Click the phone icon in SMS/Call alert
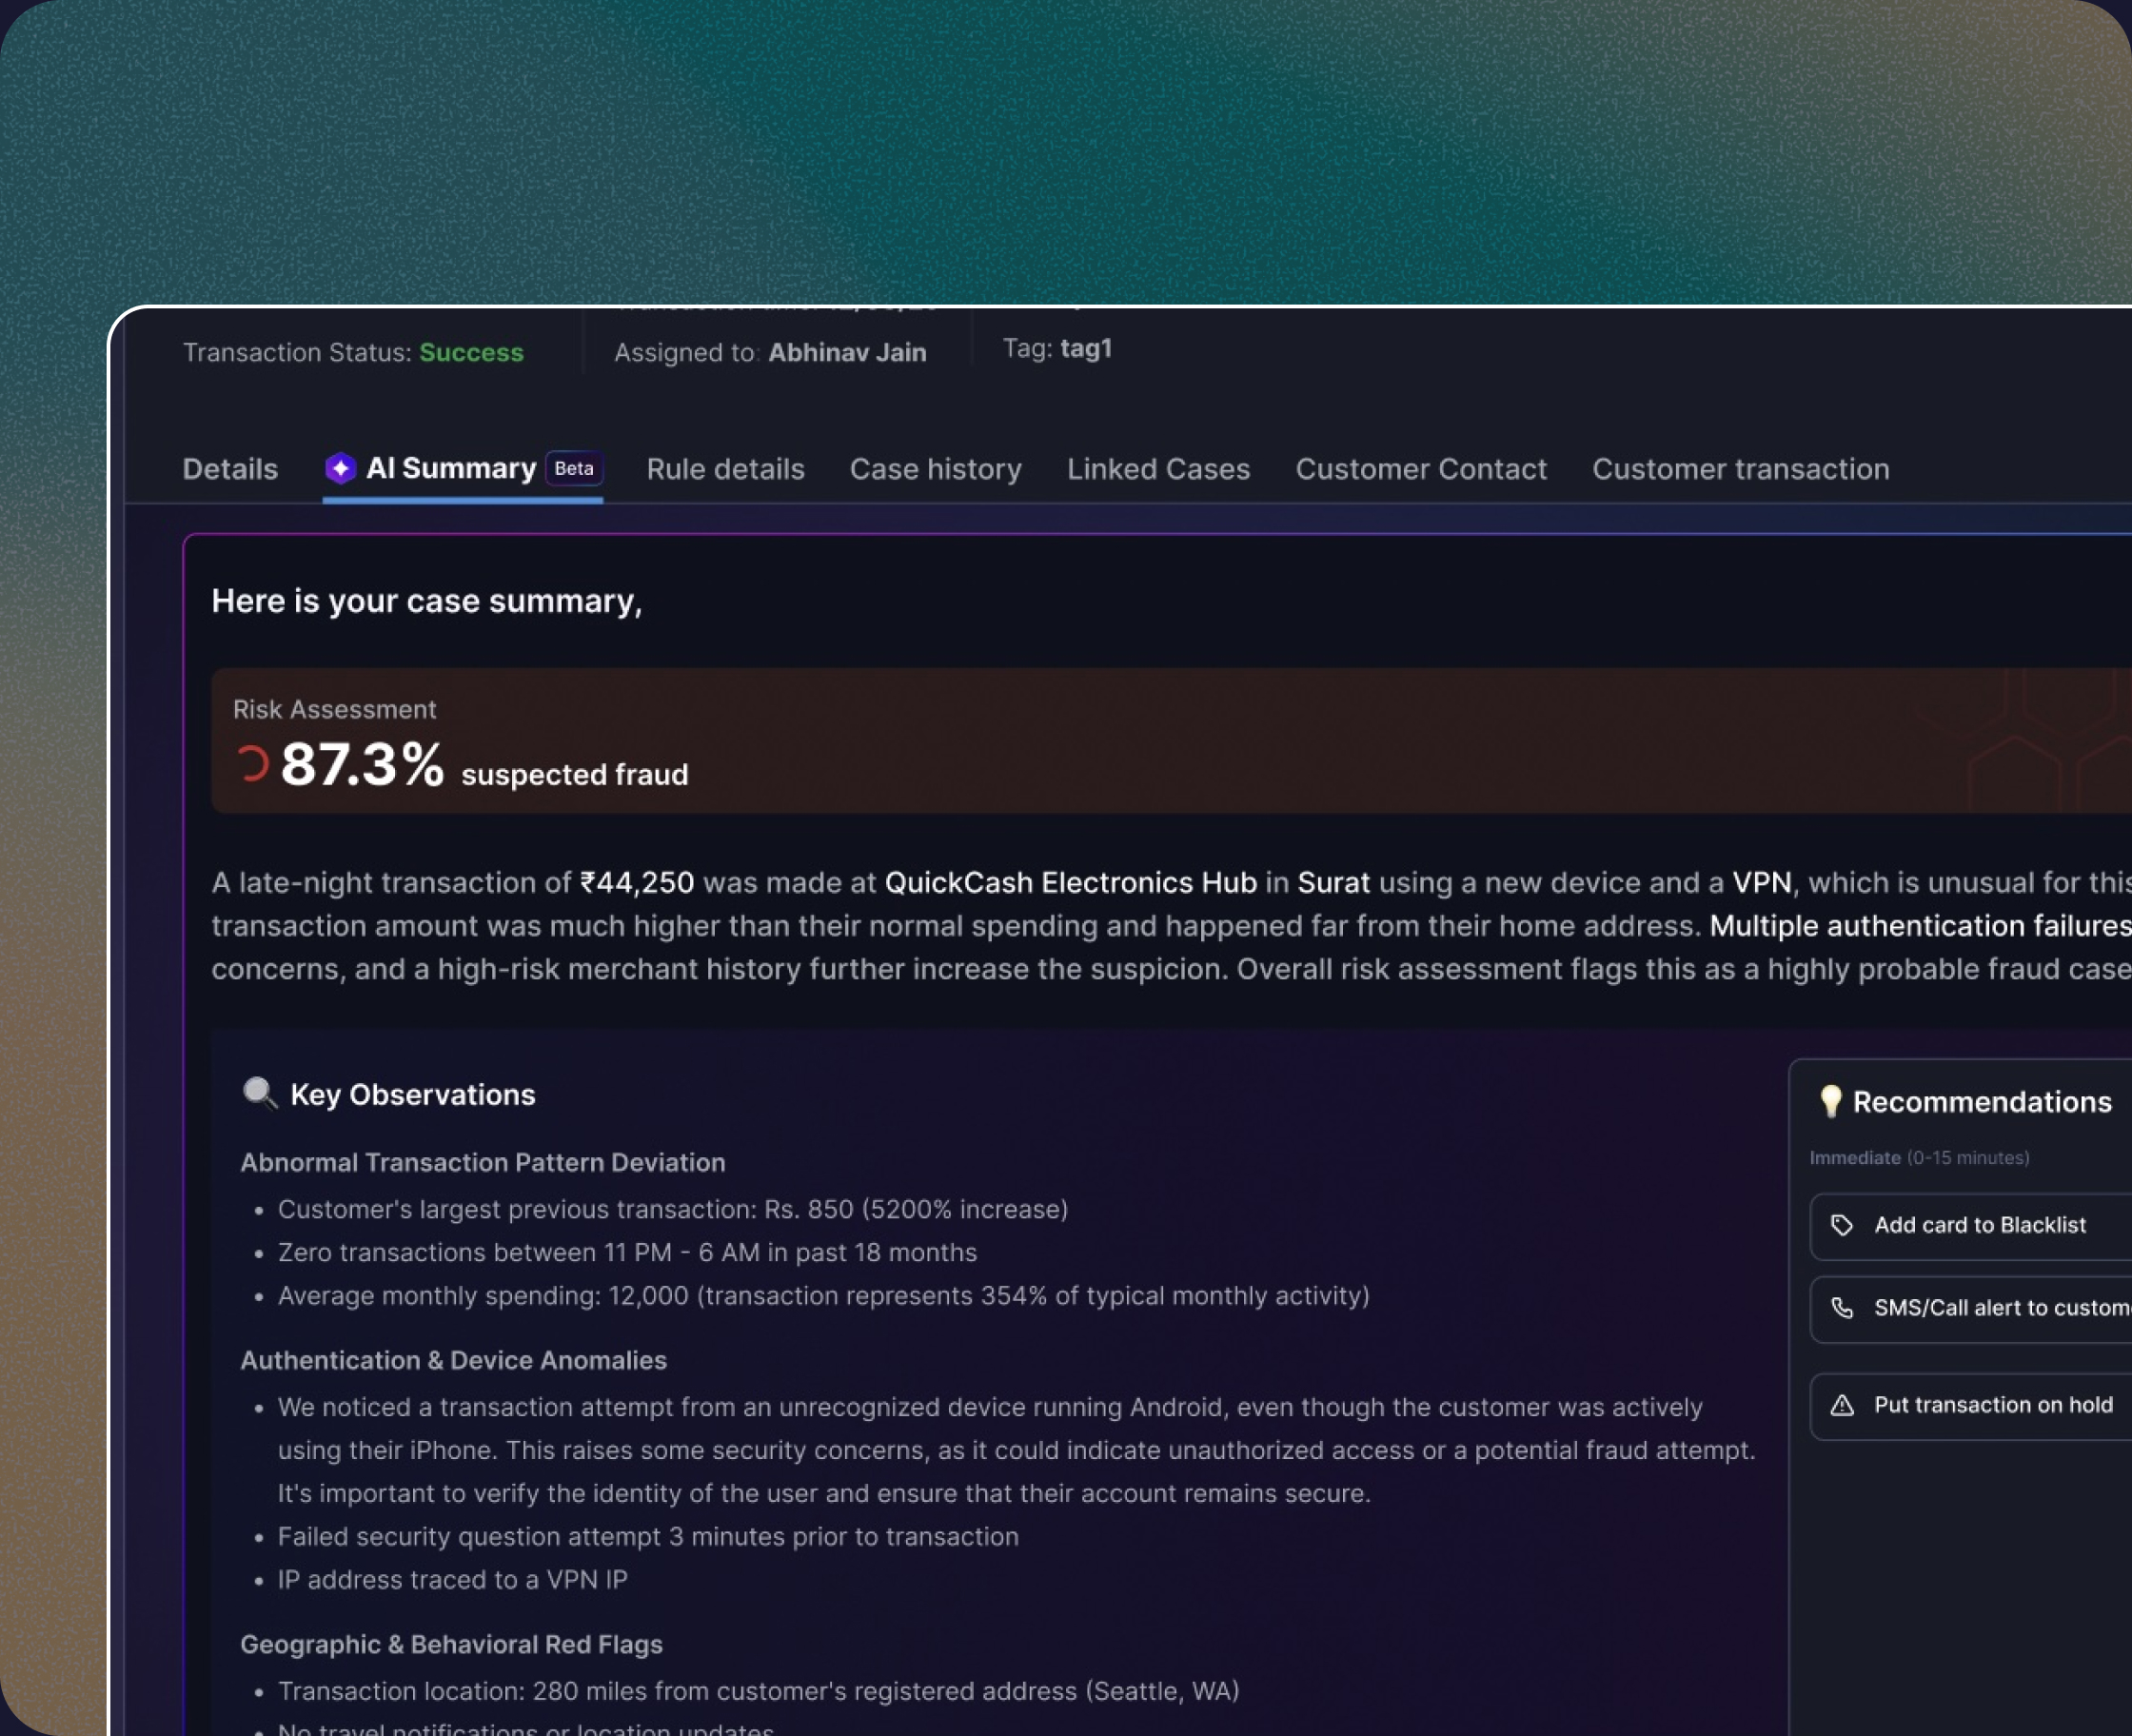Image resolution: width=2132 pixels, height=1736 pixels. pyautogui.click(x=1842, y=1308)
